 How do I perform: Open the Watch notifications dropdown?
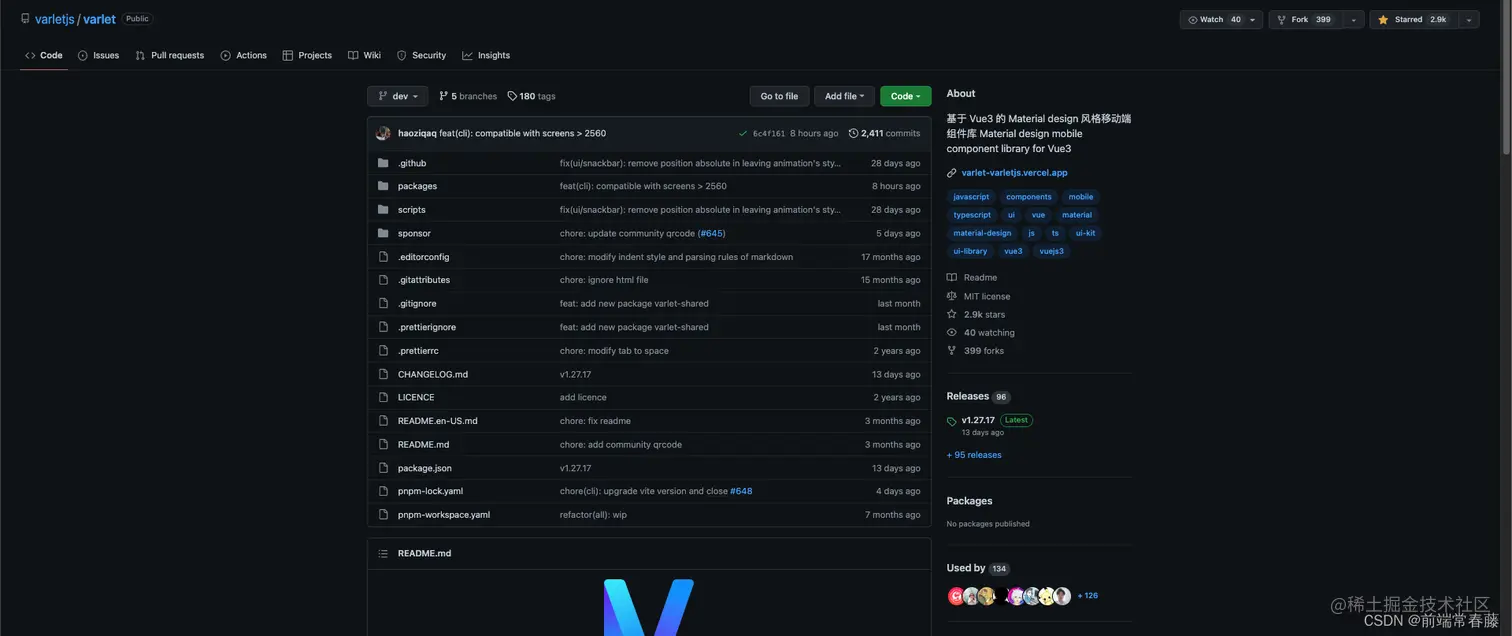(1221, 19)
